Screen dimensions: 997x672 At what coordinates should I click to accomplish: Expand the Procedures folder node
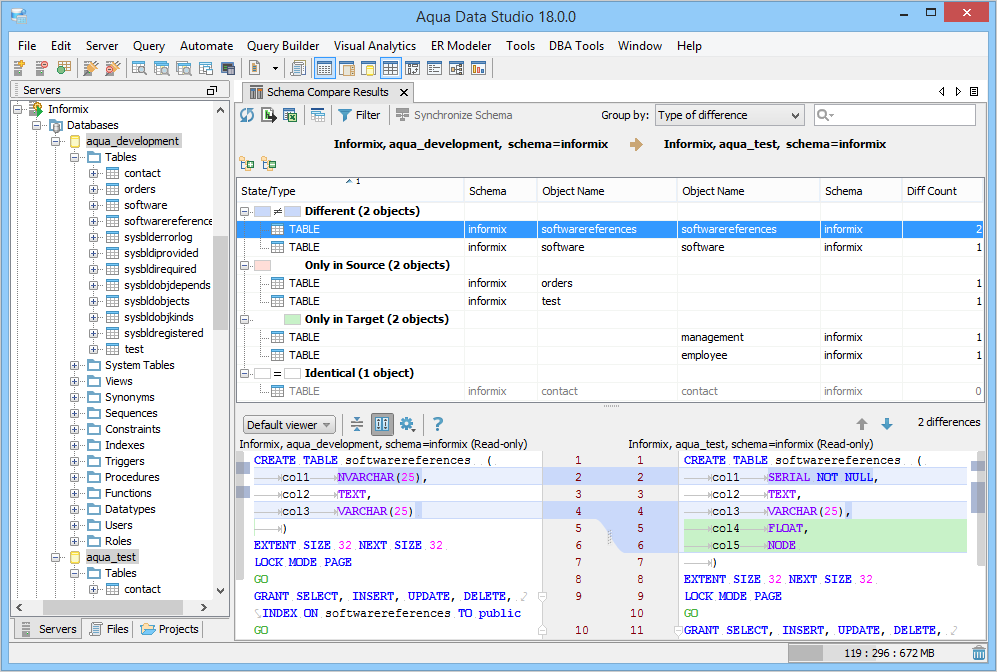74,477
